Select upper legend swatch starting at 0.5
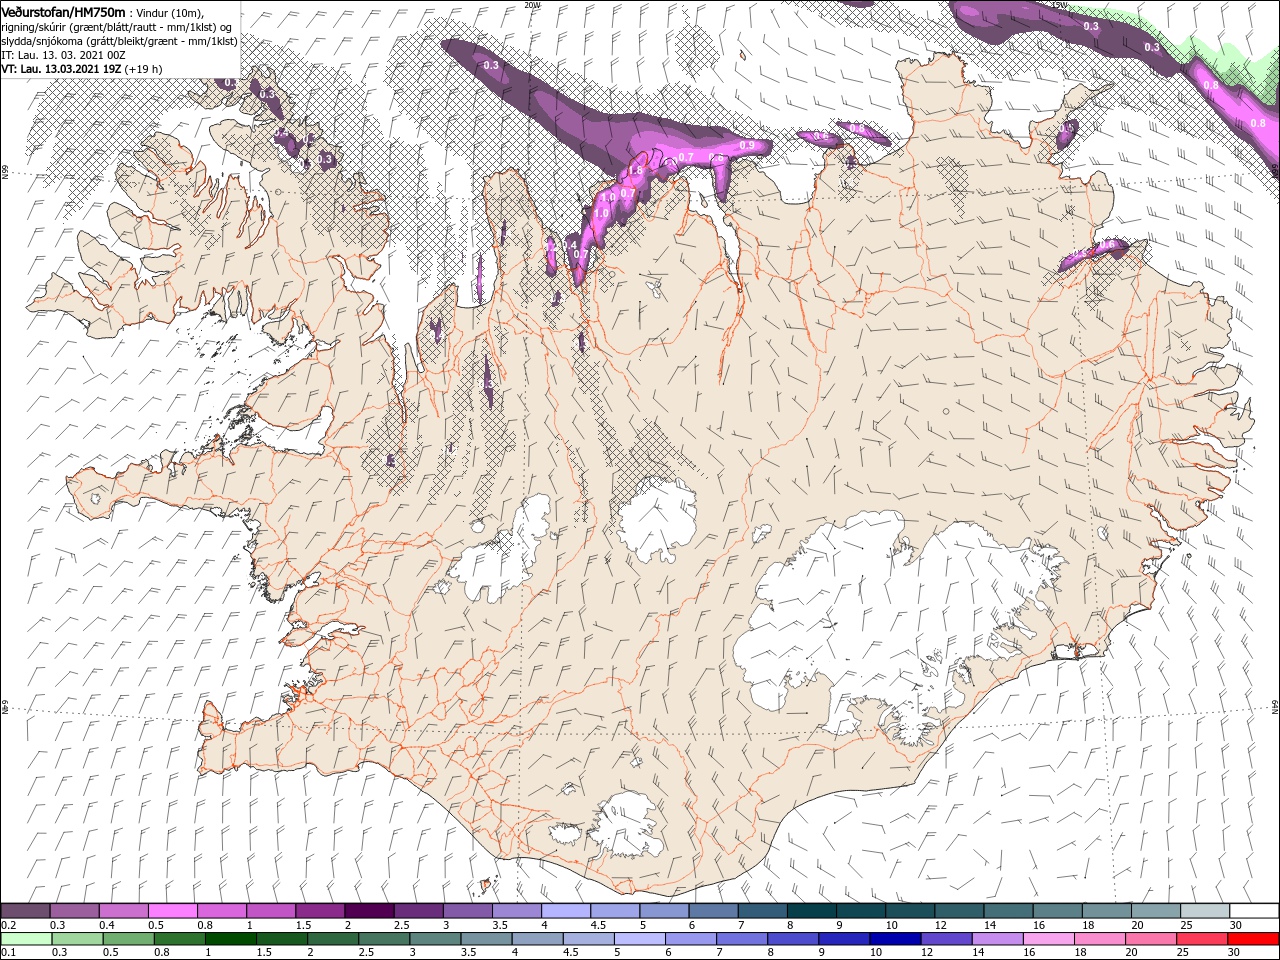 [172, 911]
